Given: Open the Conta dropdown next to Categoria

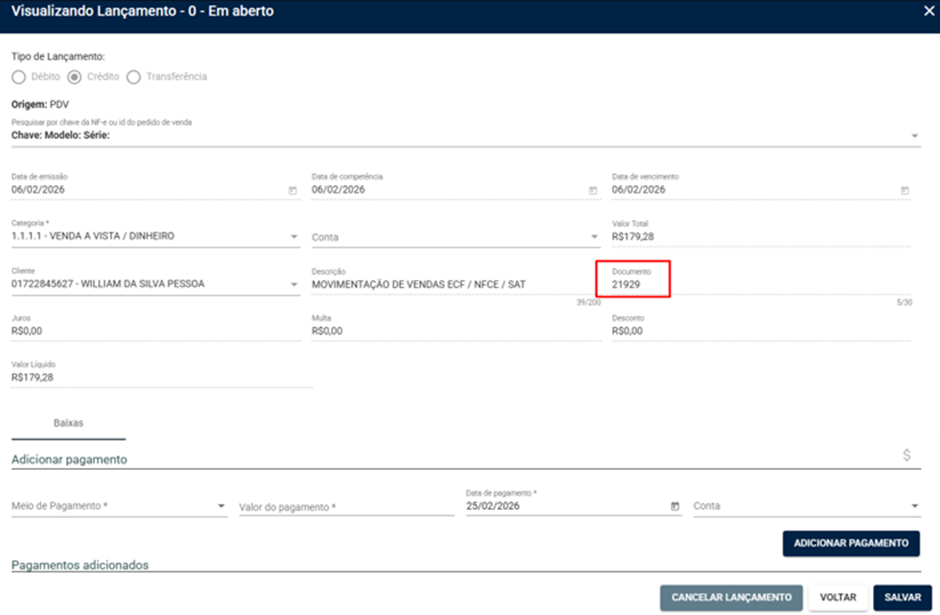Looking at the screenshot, I should pyautogui.click(x=594, y=237).
